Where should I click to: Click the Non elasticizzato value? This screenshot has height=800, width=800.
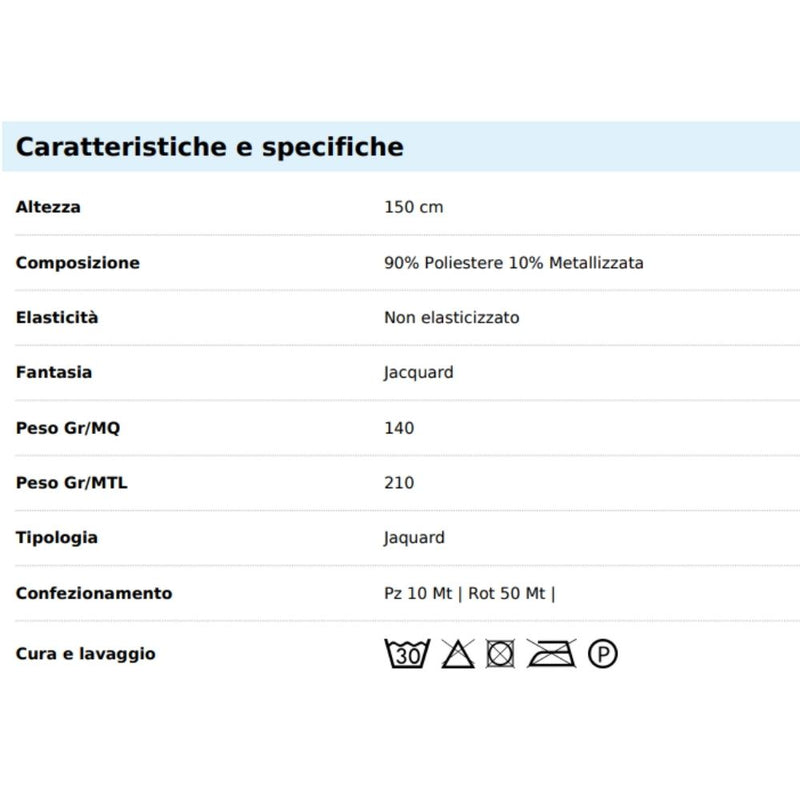coord(452,317)
